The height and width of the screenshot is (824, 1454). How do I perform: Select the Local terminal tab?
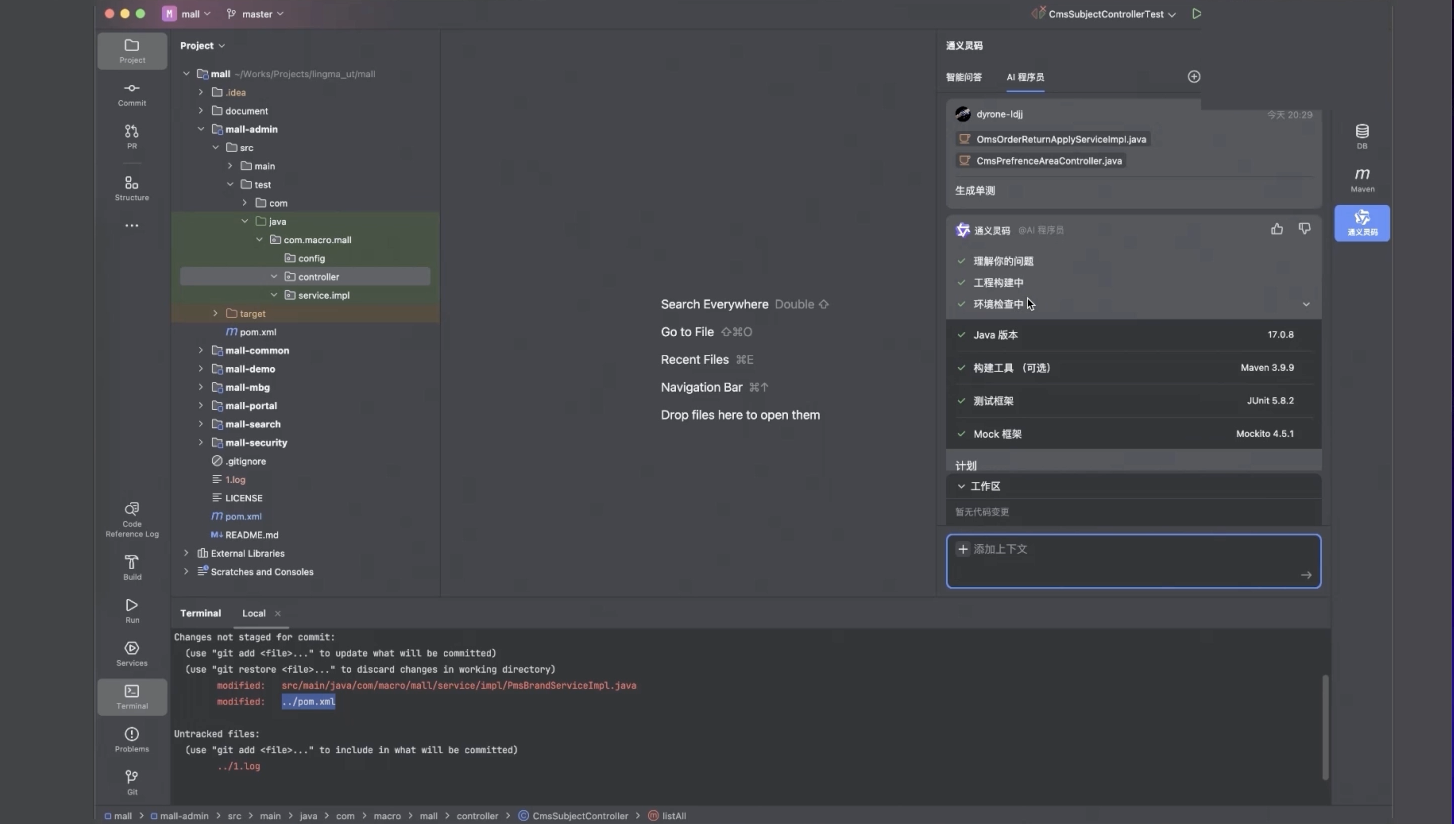point(254,614)
